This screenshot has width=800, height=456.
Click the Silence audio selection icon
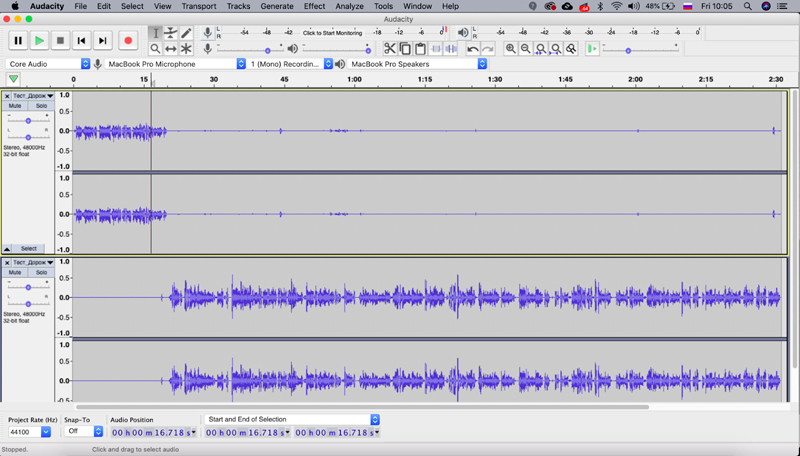[451, 48]
